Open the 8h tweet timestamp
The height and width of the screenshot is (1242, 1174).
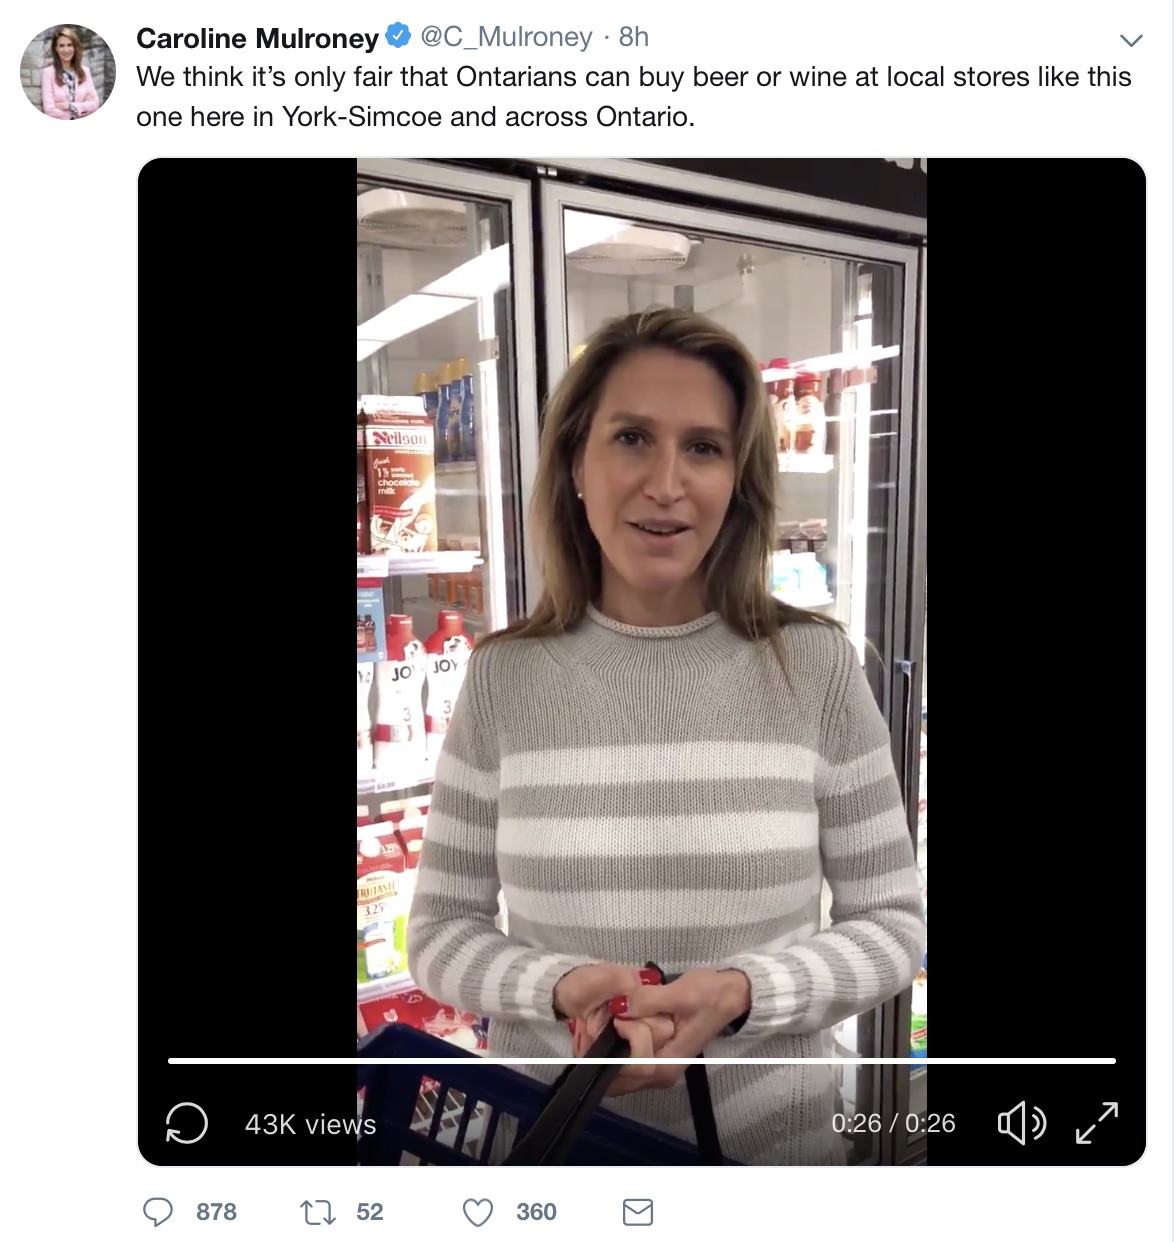pyautogui.click(x=634, y=37)
